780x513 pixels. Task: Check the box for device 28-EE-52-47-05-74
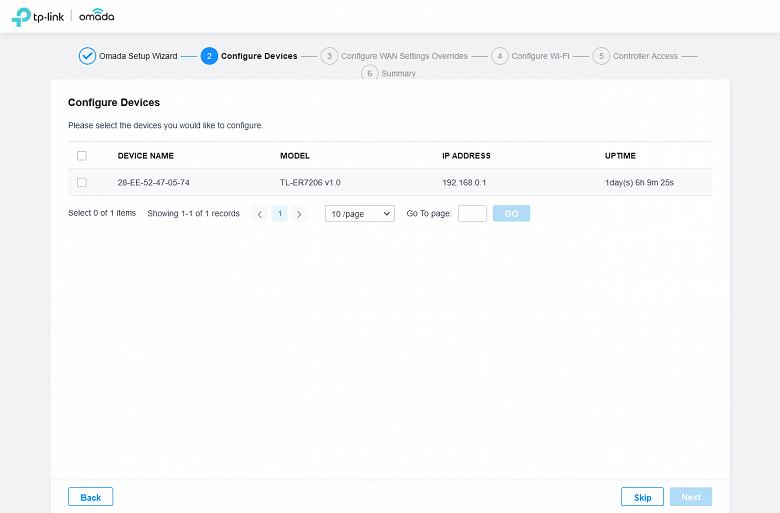click(x=82, y=182)
